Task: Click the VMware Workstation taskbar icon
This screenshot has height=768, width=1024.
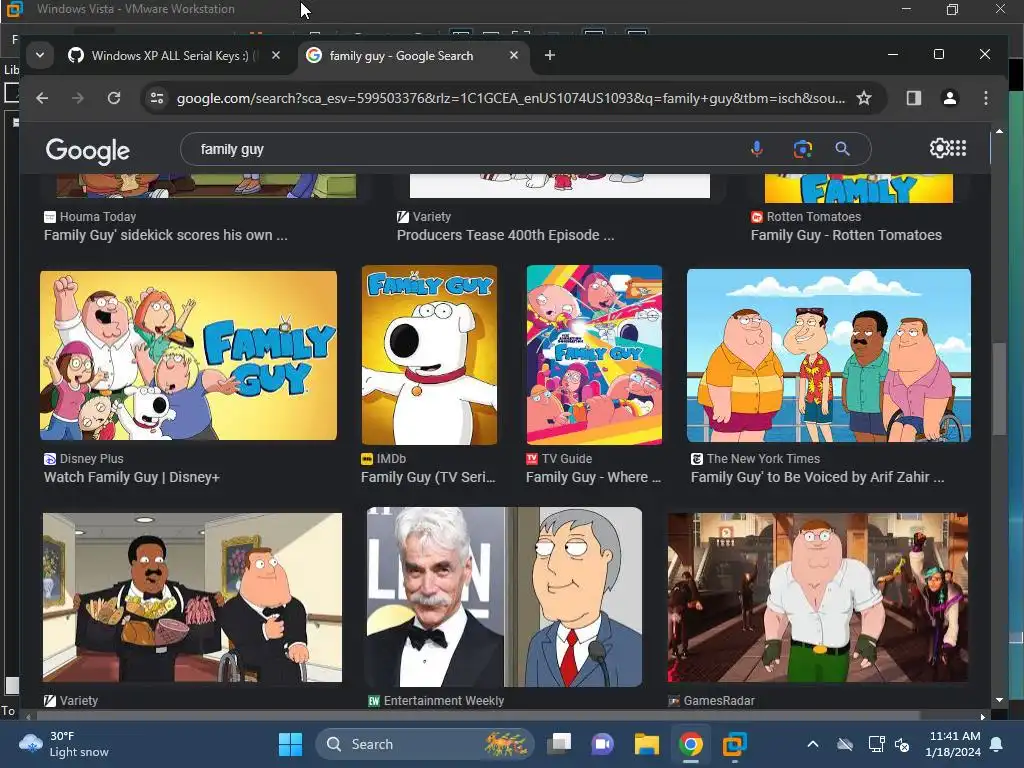Action: [x=735, y=744]
